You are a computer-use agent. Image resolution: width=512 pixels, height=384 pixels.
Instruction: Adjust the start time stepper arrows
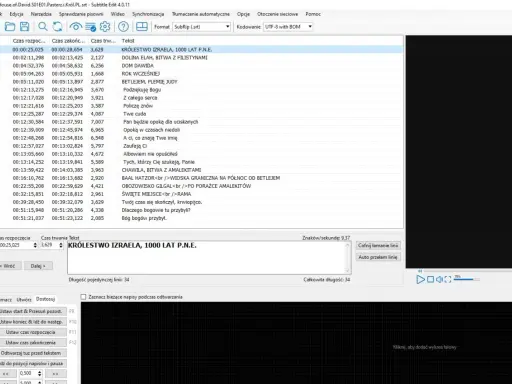pyautogui.click(x=35, y=245)
